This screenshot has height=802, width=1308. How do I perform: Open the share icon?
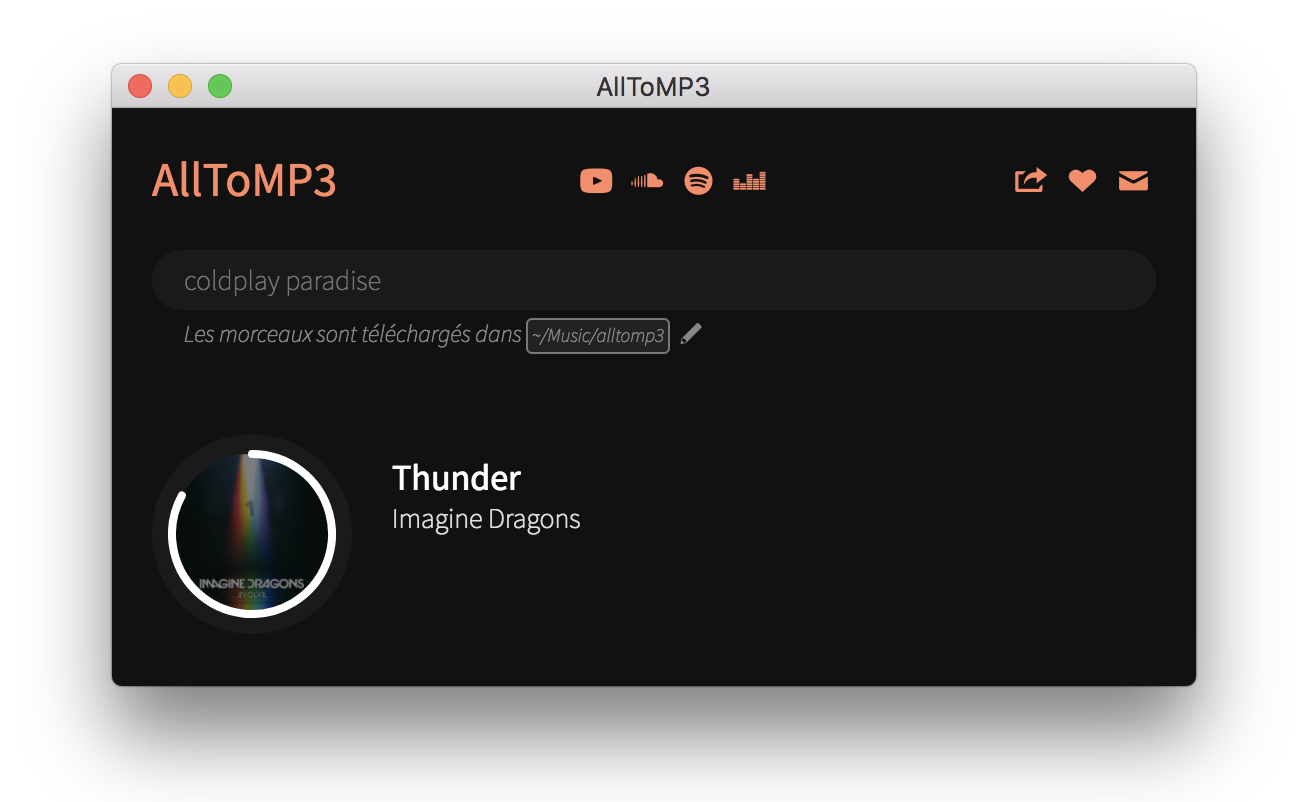[1030, 180]
